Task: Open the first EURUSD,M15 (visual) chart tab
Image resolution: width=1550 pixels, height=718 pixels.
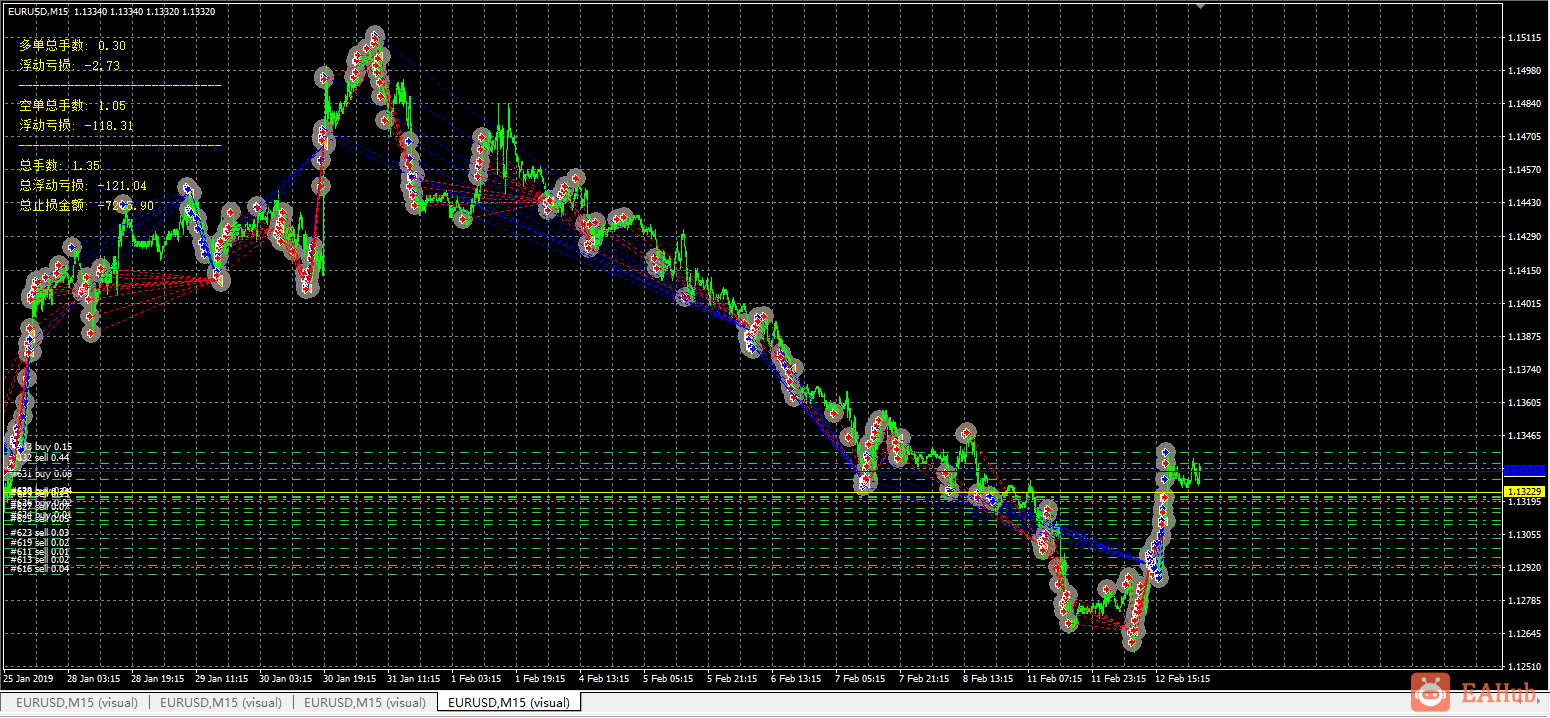Action: (x=77, y=703)
